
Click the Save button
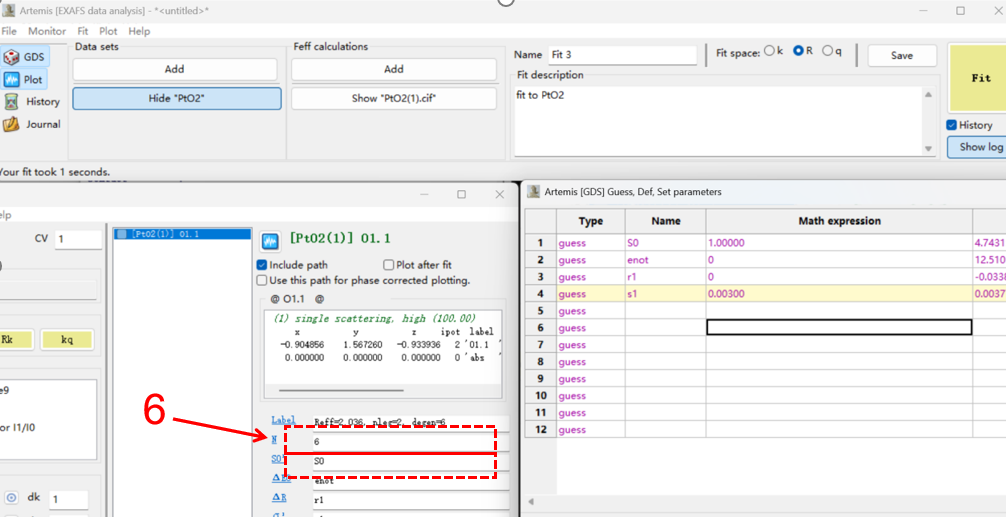[901, 56]
